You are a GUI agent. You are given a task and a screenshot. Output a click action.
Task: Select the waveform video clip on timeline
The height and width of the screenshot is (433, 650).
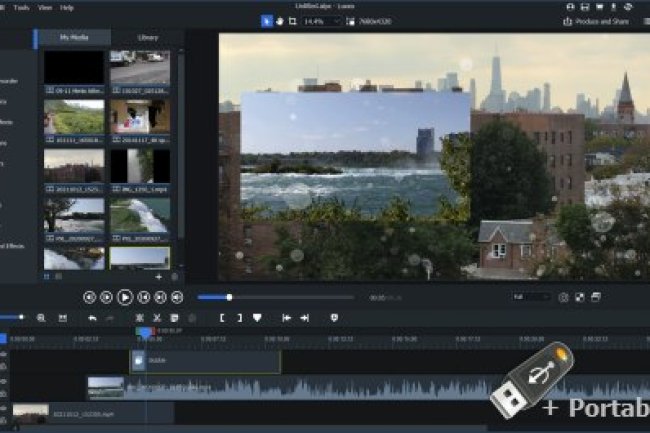coord(368,388)
